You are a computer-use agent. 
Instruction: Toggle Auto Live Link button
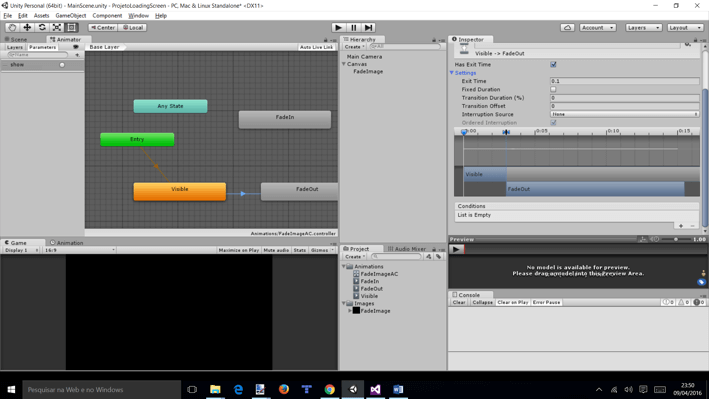[317, 47]
